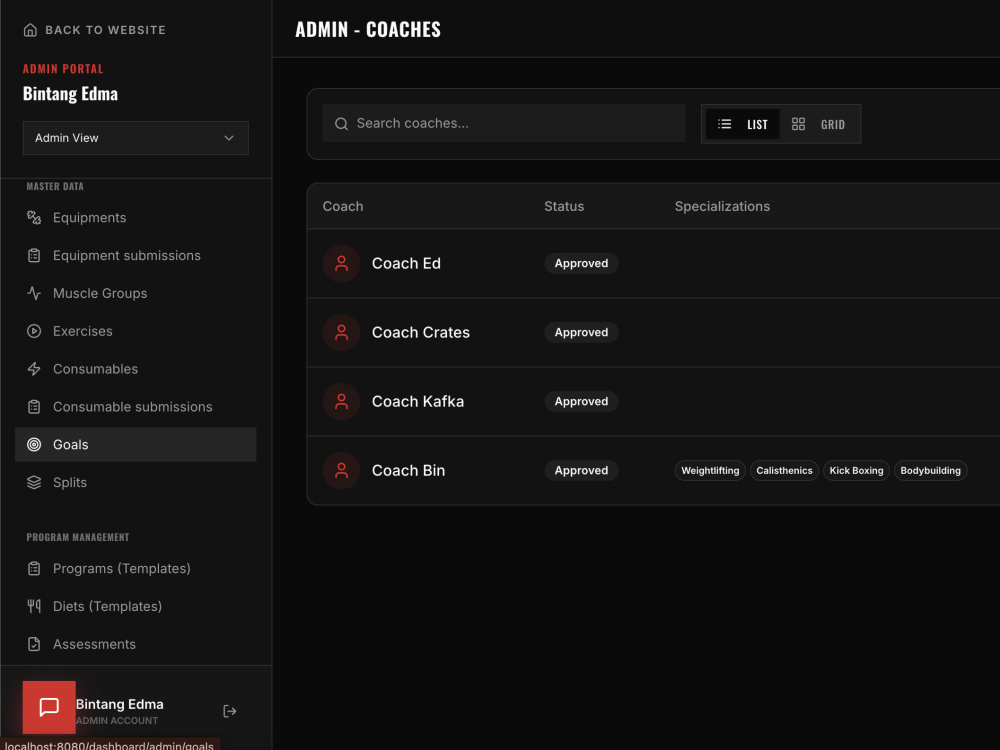Click the search magnifier icon
The image size is (1000, 750).
(341, 124)
